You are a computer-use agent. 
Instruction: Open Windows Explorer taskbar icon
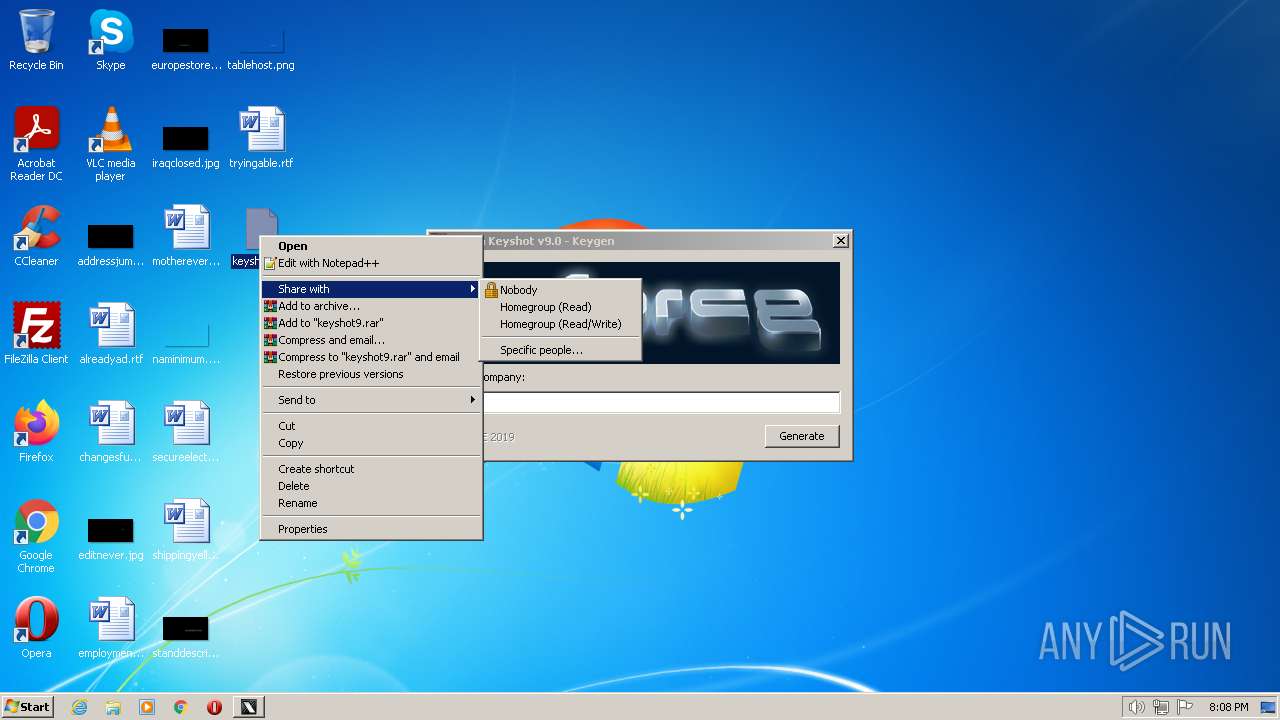pyautogui.click(x=113, y=707)
